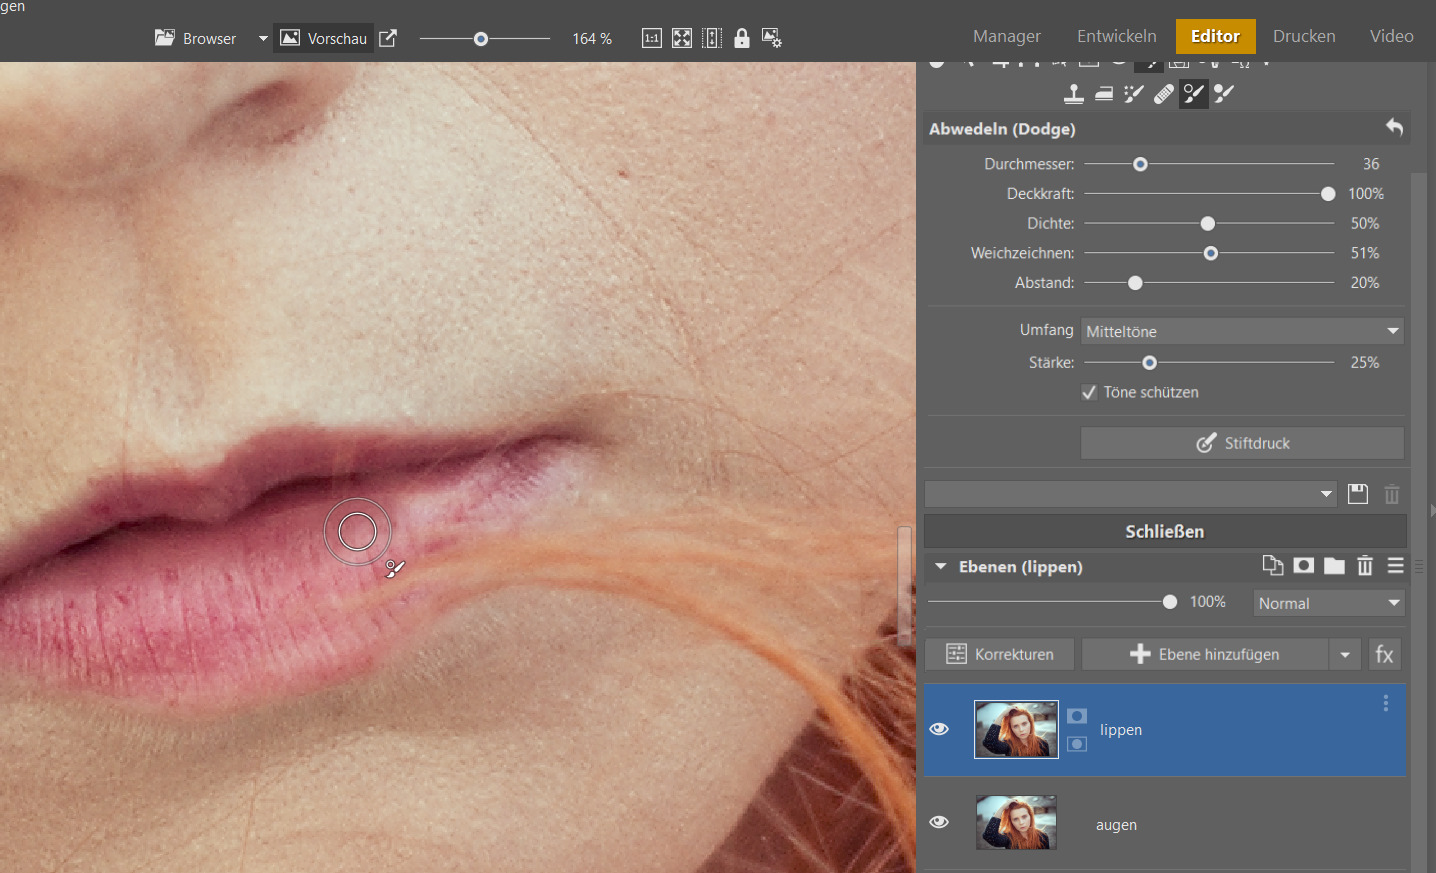Hide the lippen layer via eye icon
This screenshot has width=1436, height=873.
pyautogui.click(x=939, y=729)
